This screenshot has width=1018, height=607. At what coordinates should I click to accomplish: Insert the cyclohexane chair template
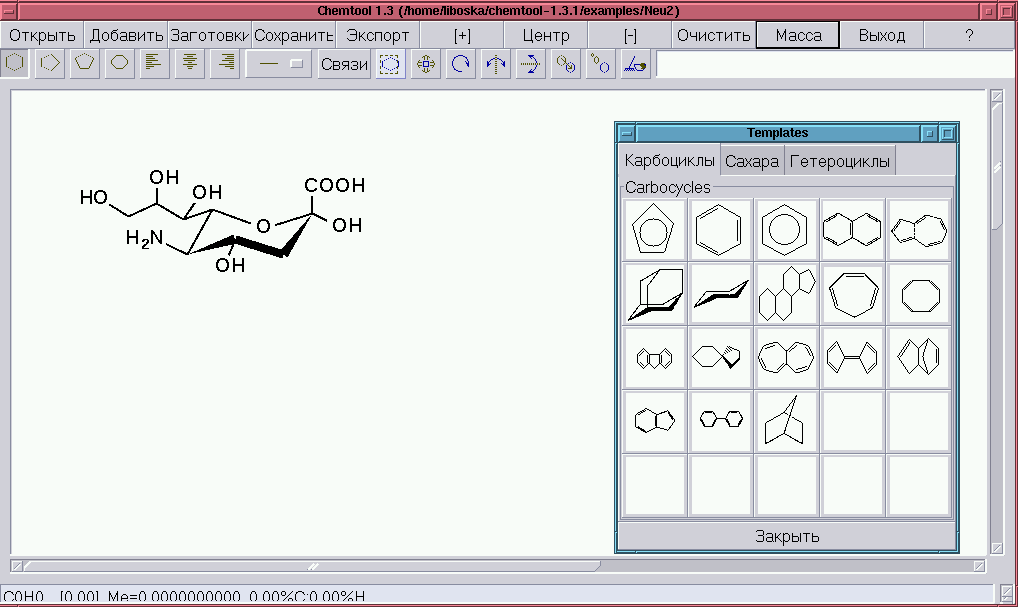pos(720,294)
